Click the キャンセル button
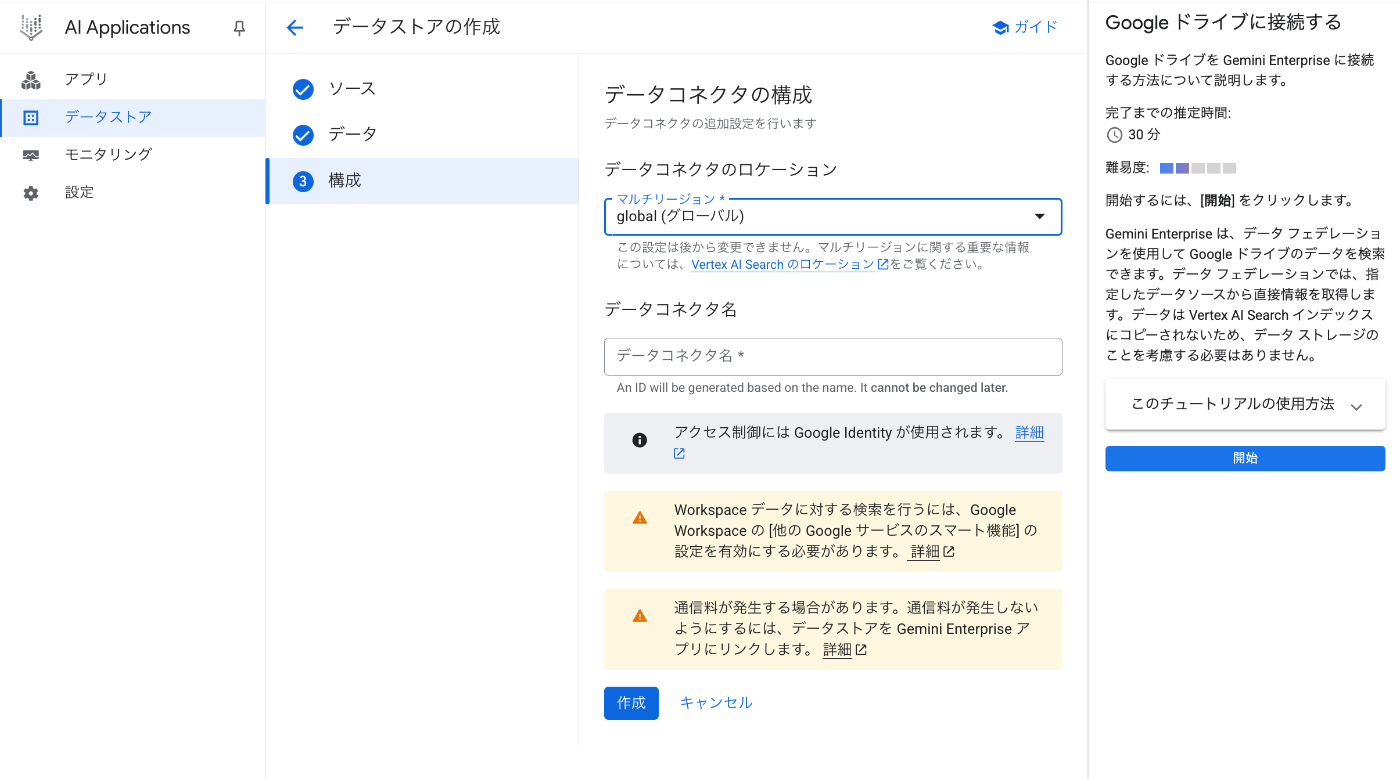The width and height of the screenshot is (1400, 779). pyautogui.click(x=716, y=703)
